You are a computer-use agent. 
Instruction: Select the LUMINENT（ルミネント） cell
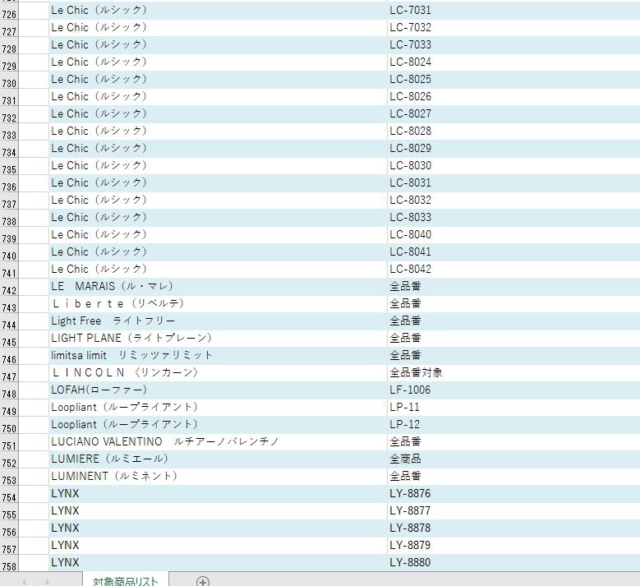[218, 476]
